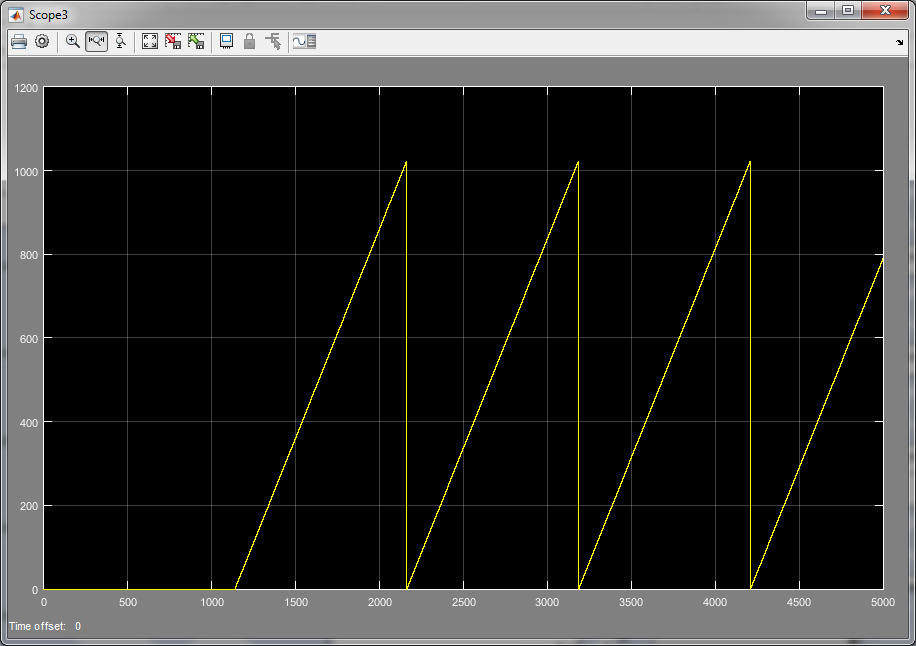Screen dimensions: 916x646
Task: Toggle the floating scope icon
Action: [x=226, y=41]
